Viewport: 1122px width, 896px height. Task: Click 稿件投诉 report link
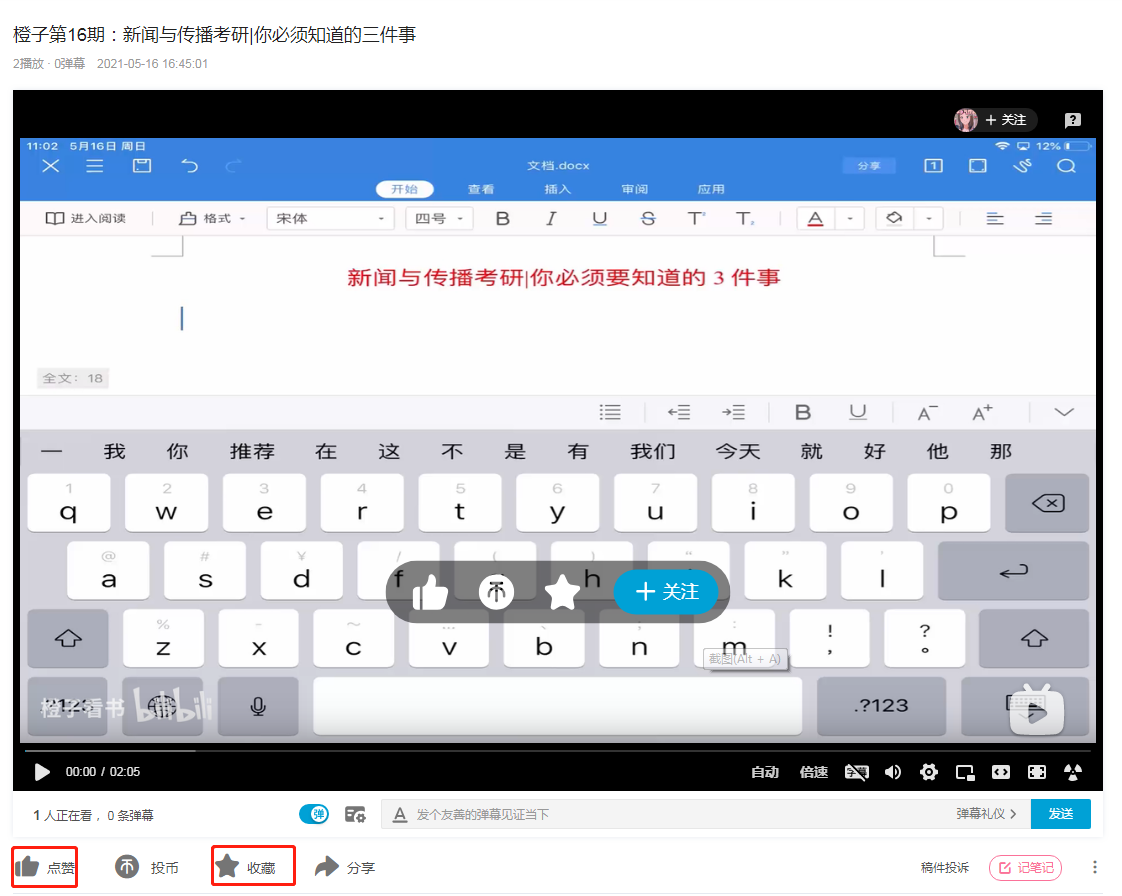[945, 867]
